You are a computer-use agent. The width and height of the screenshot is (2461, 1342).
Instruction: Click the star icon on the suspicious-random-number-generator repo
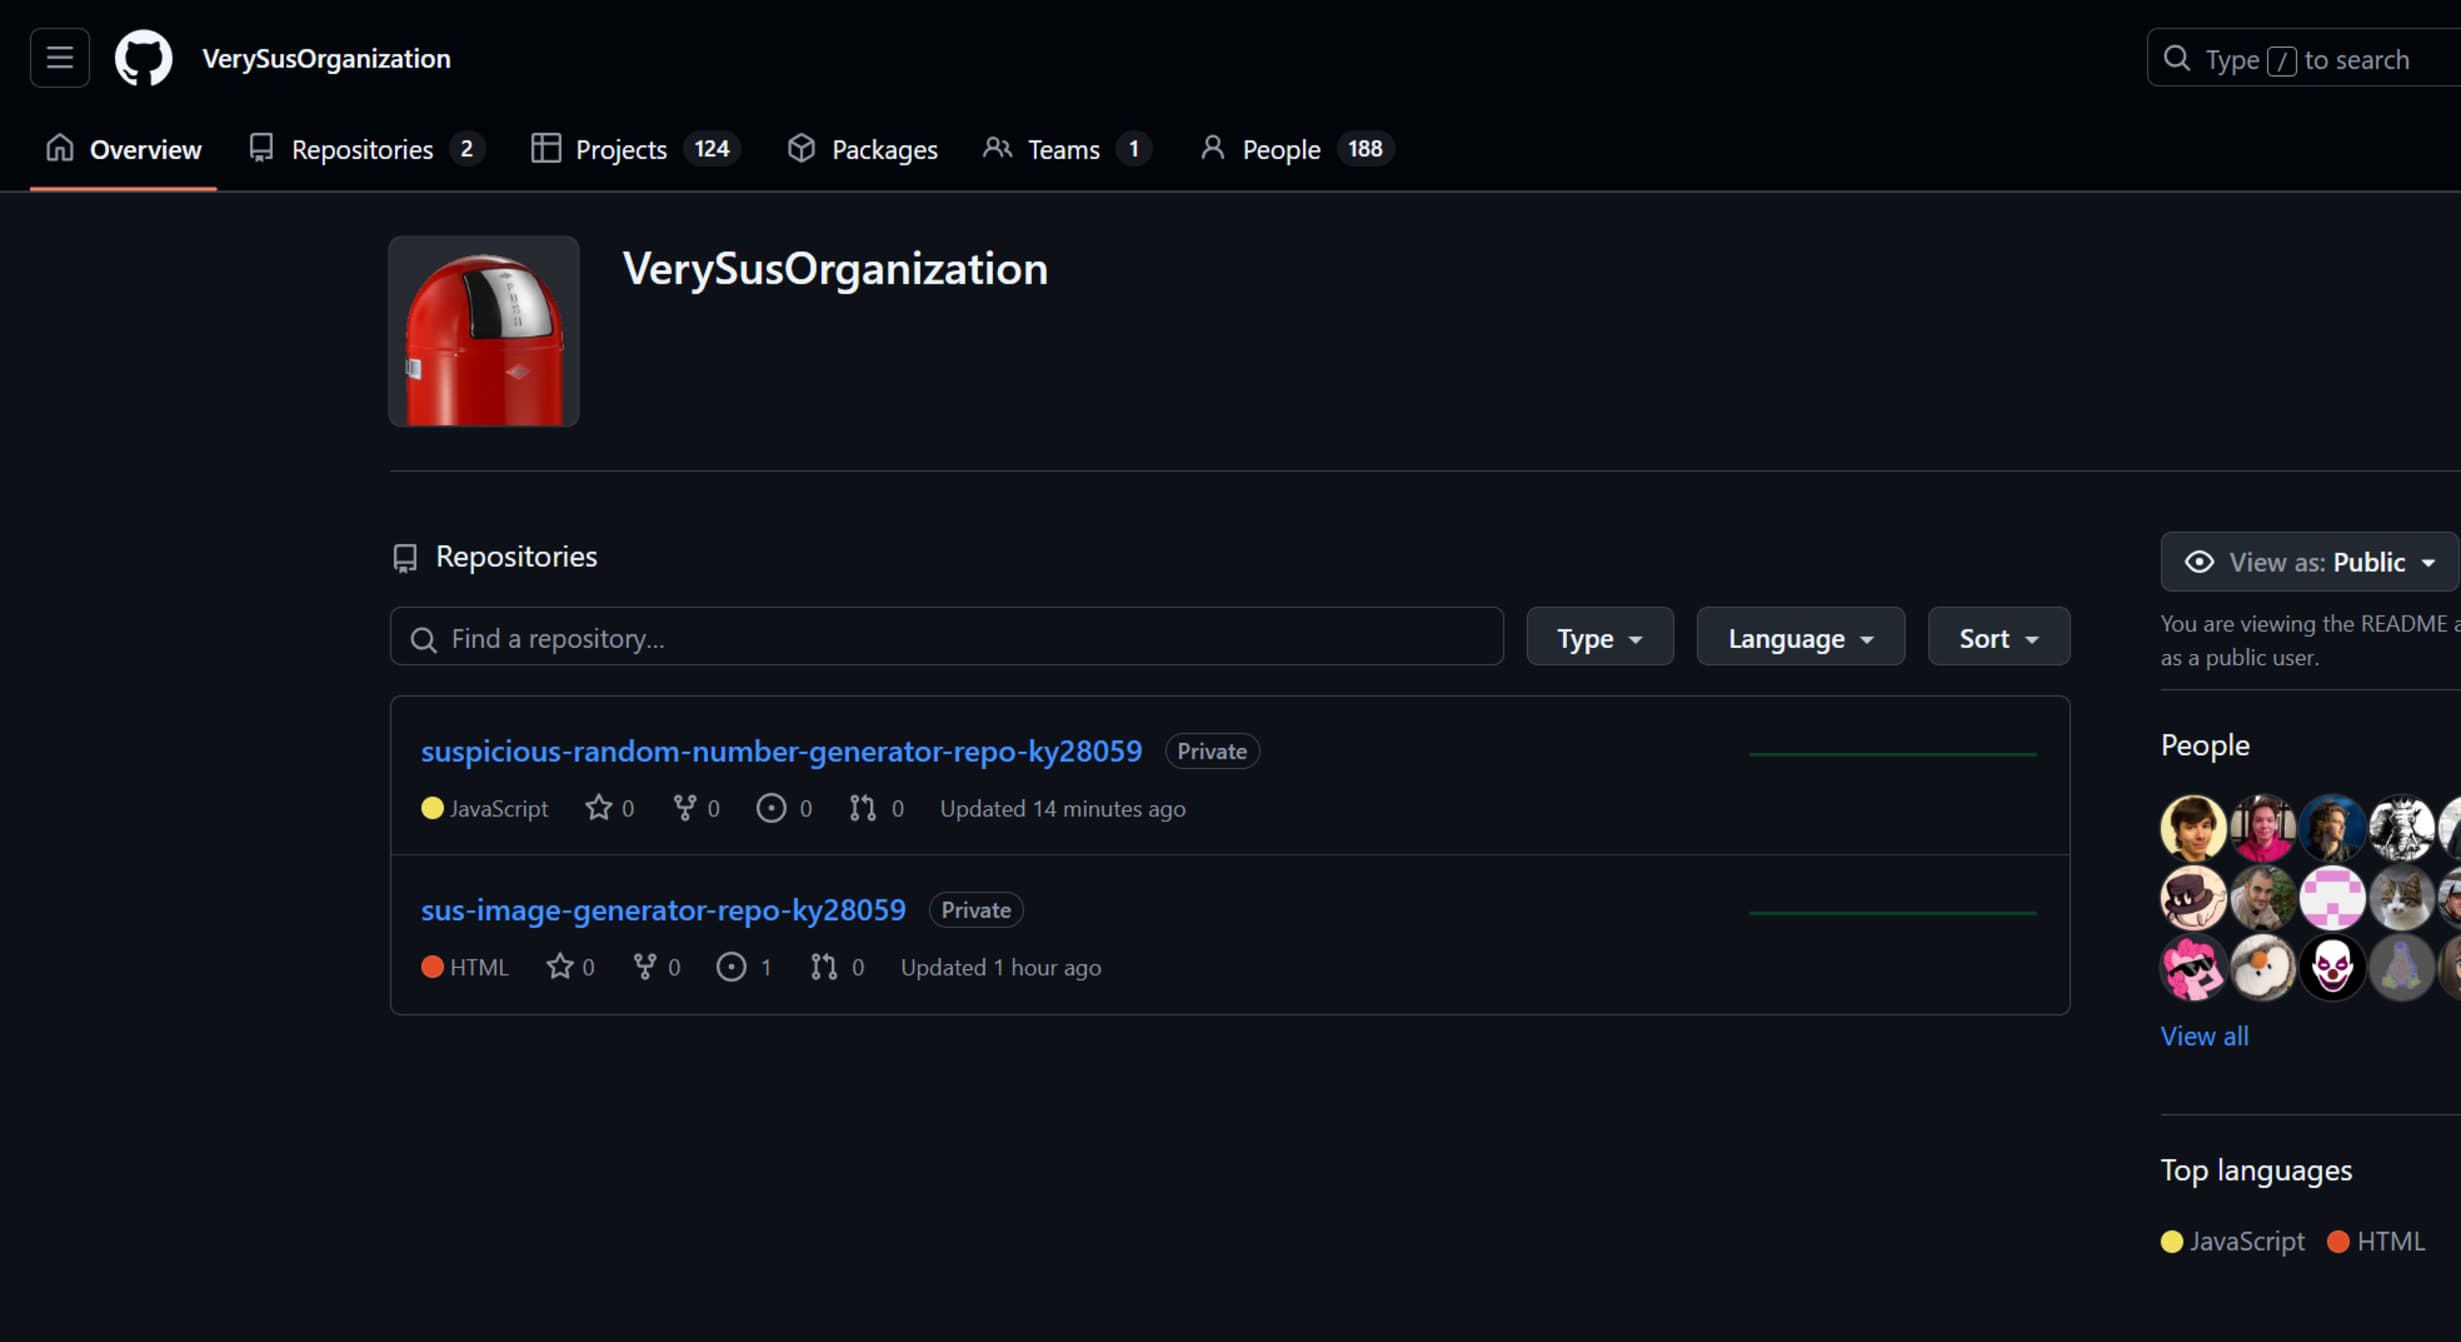tap(598, 808)
